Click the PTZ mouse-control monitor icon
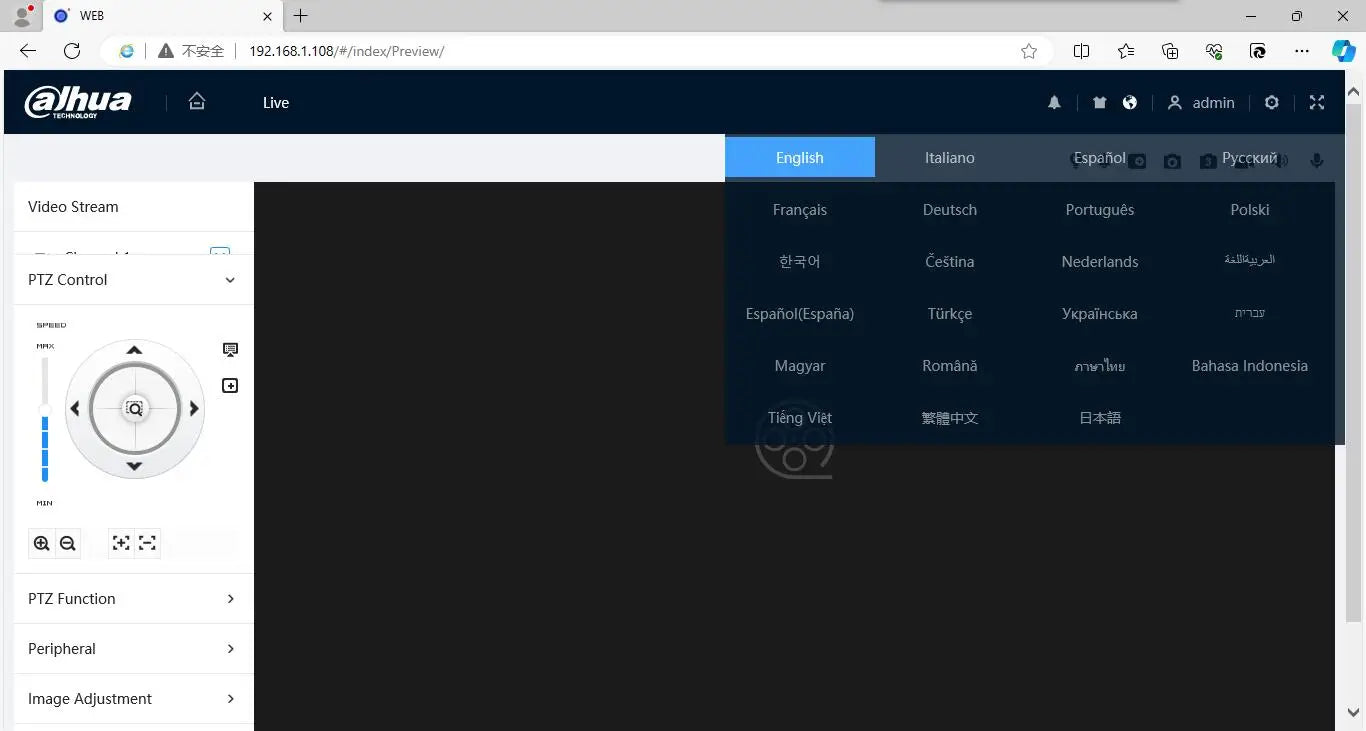Image resolution: width=1366 pixels, height=731 pixels. [230, 349]
